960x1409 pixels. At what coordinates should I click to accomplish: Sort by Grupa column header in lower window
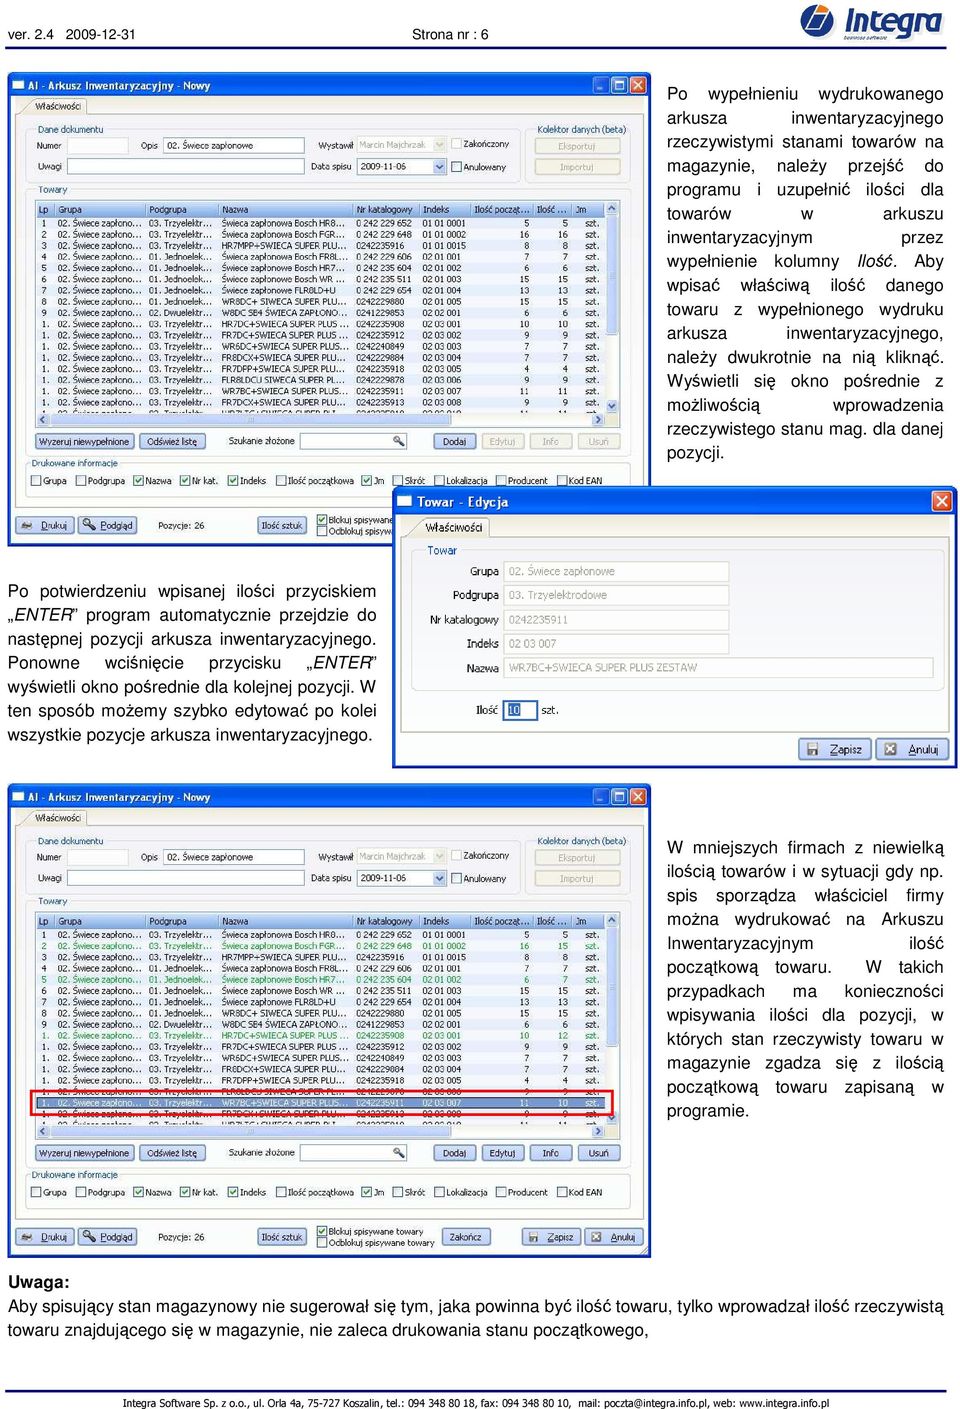99,922
